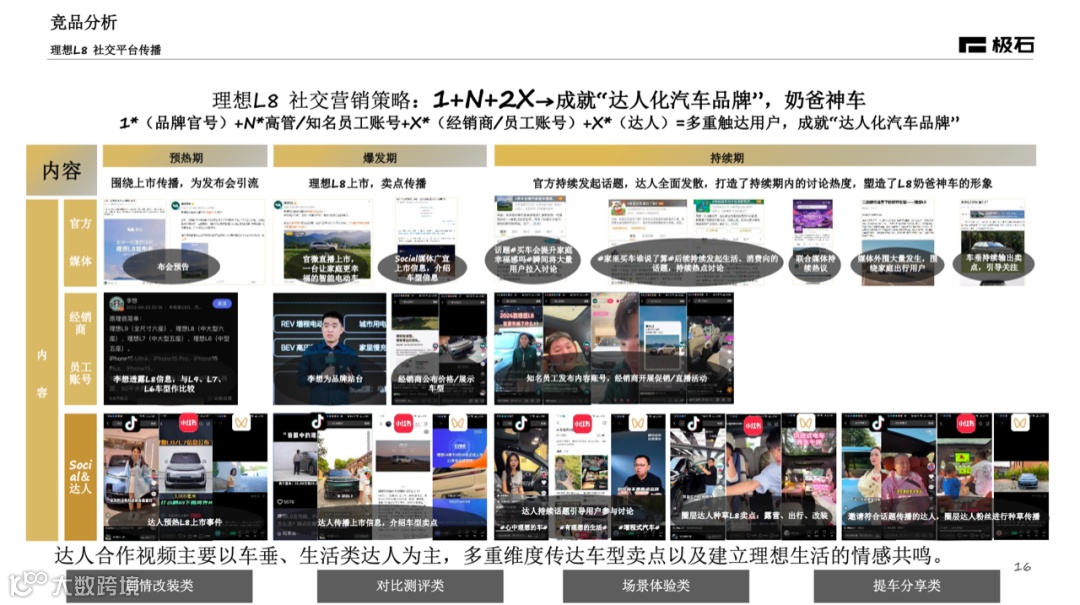Click gold butterfly logo in 达人传播上市信息 group
Viewport: 1080px width, 605px height.
(x=457, y=422)
